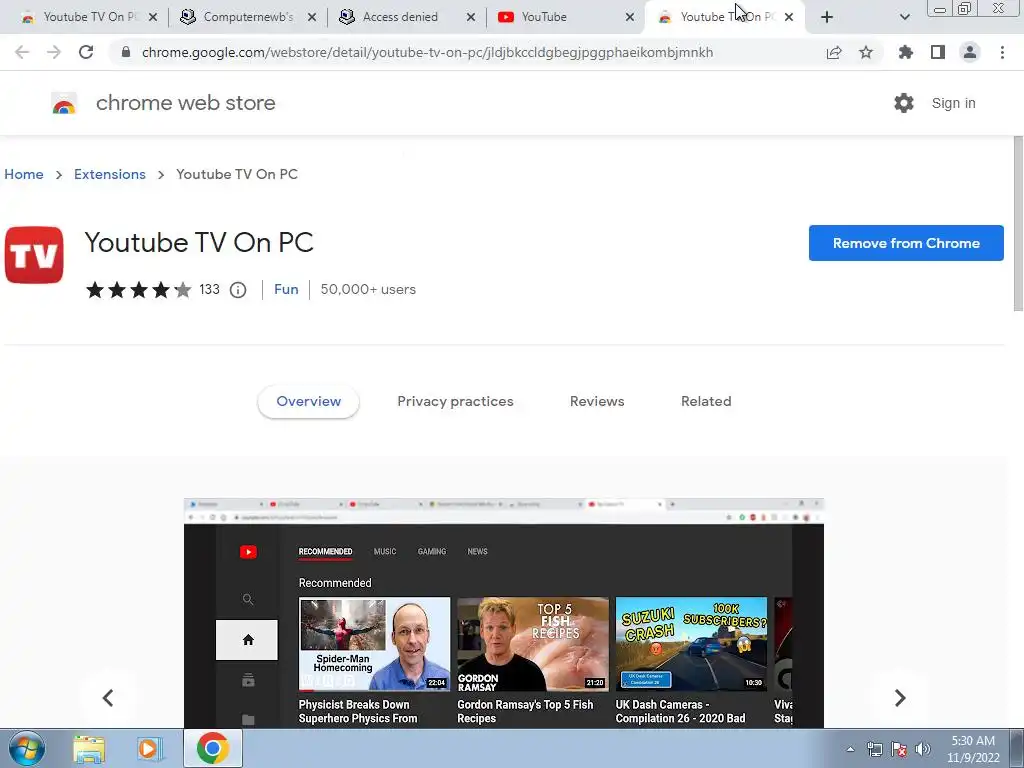
Task: Toggle the Chrome side panel icon
Action: pyautogui.click(x=938, y=52)
